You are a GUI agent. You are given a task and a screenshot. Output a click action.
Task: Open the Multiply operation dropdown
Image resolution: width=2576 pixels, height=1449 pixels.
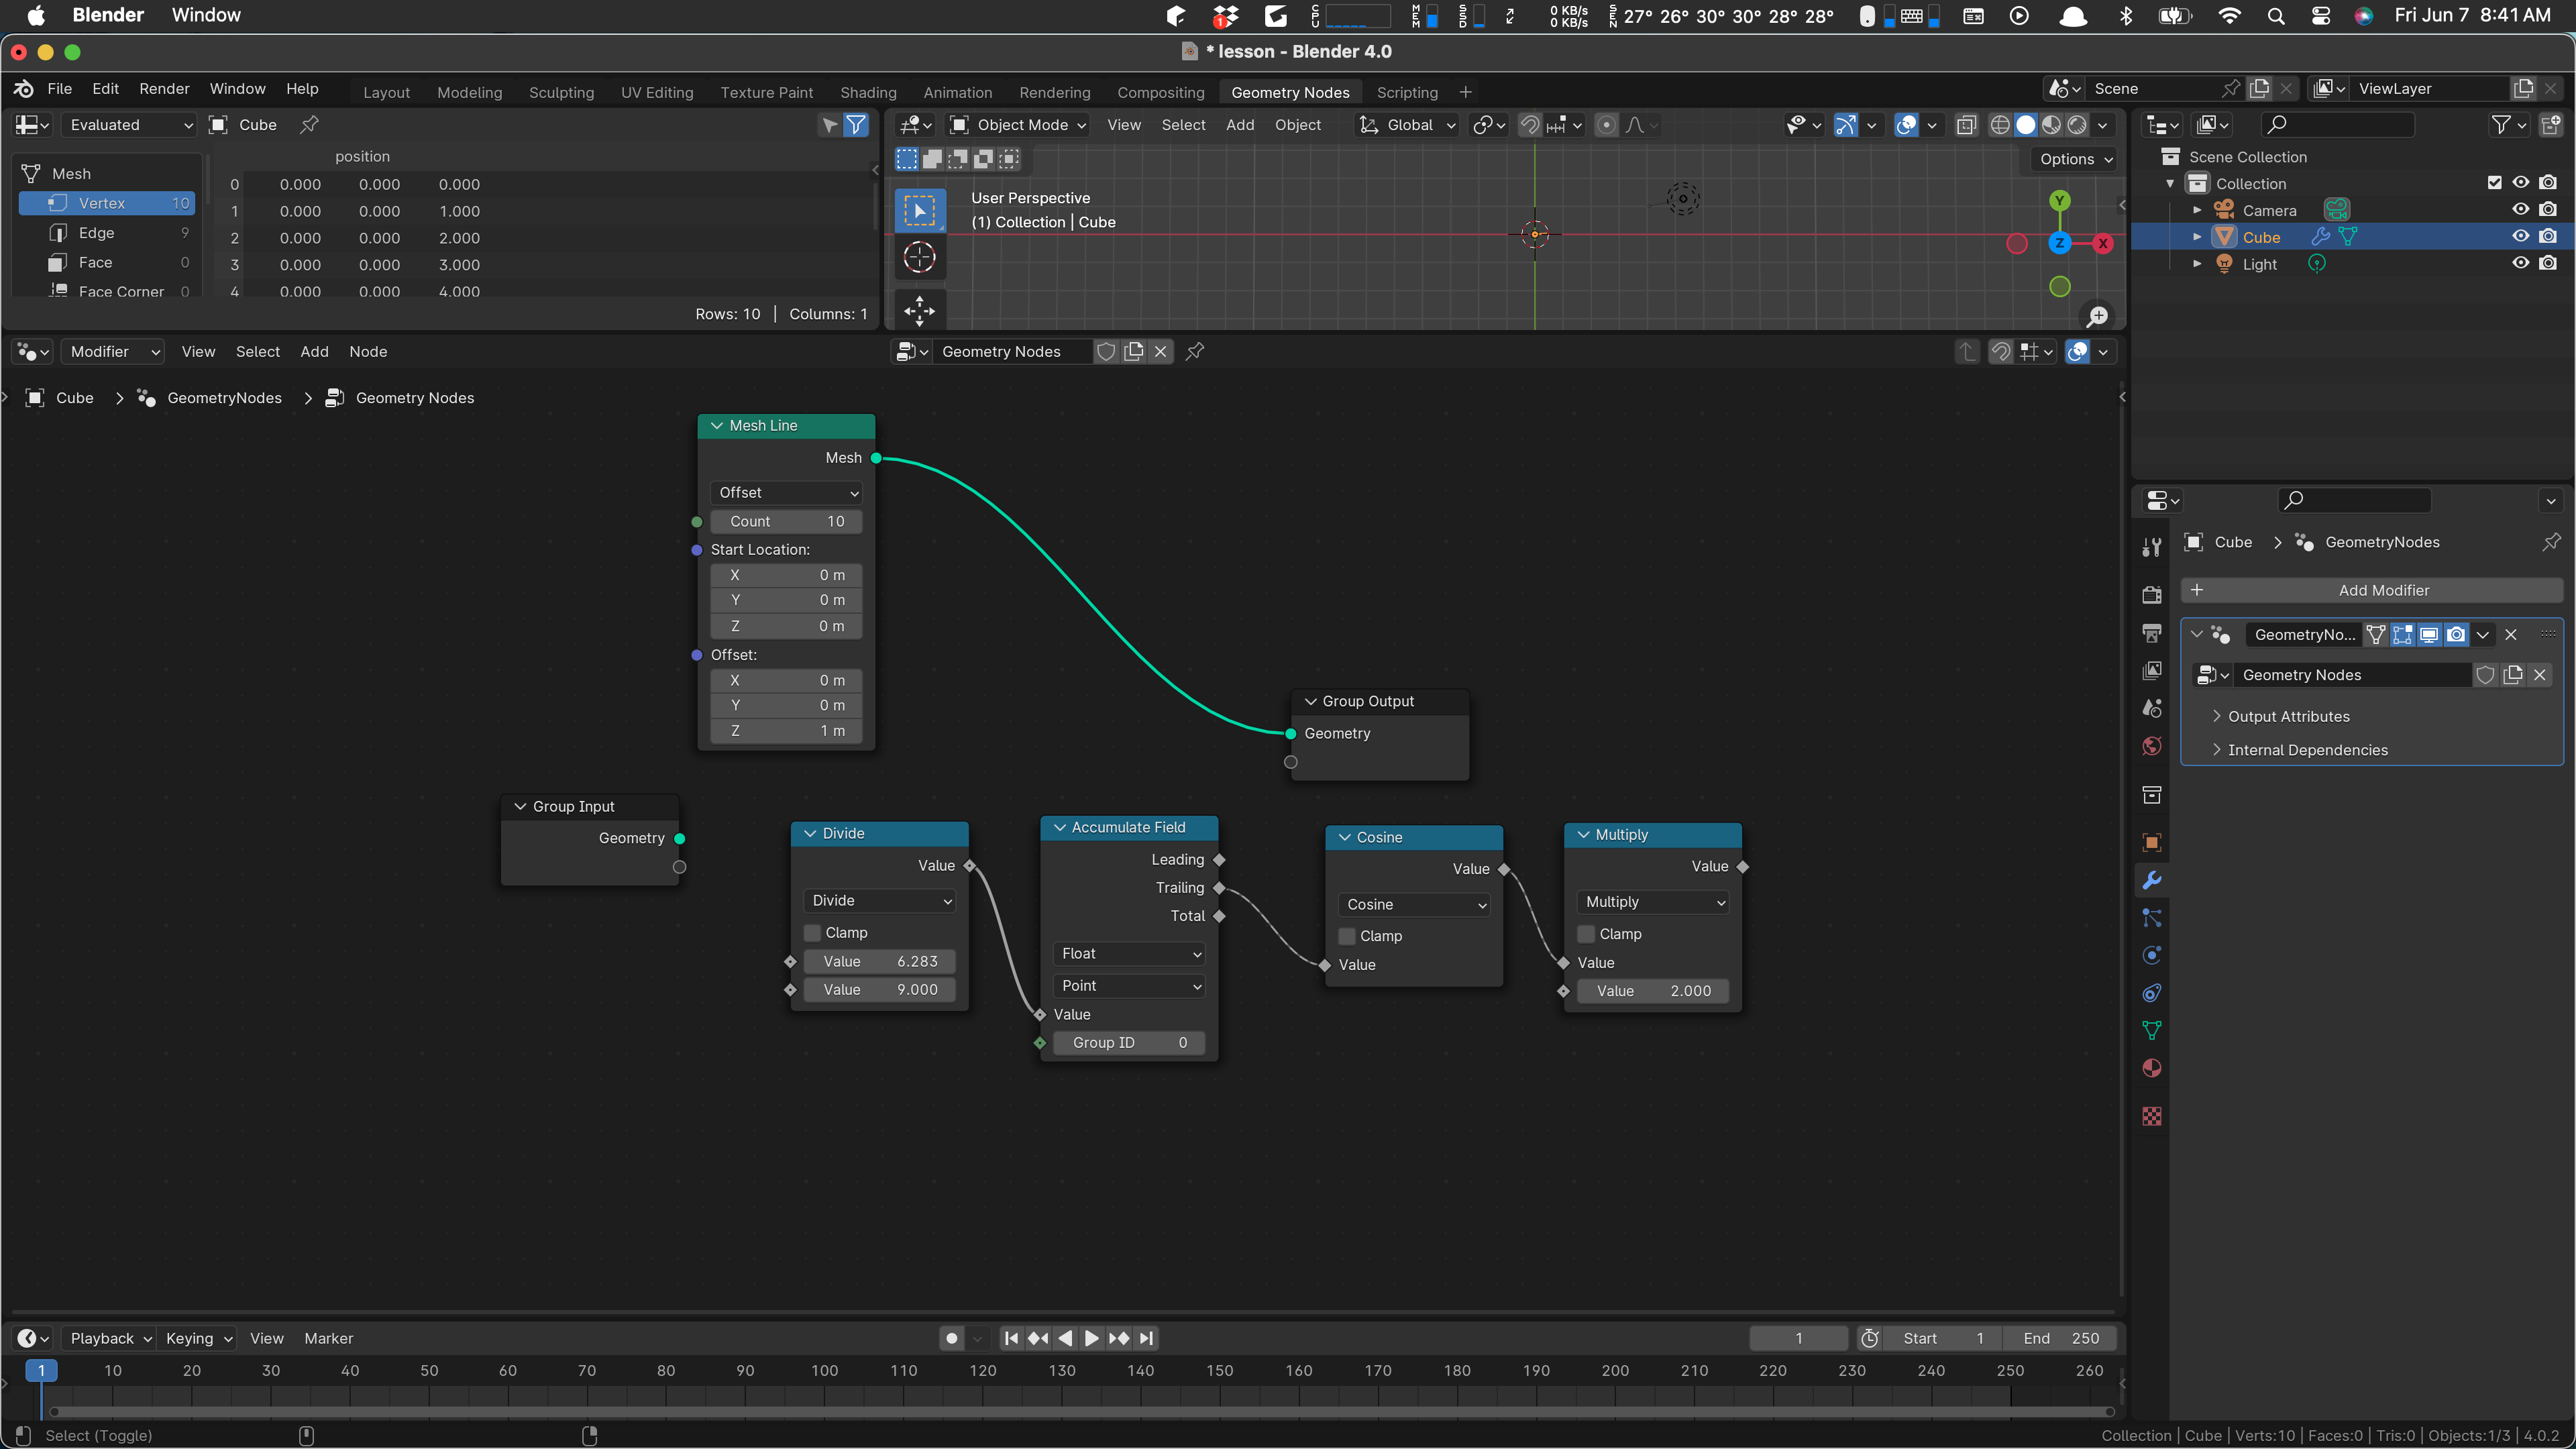click(1653, 902)
